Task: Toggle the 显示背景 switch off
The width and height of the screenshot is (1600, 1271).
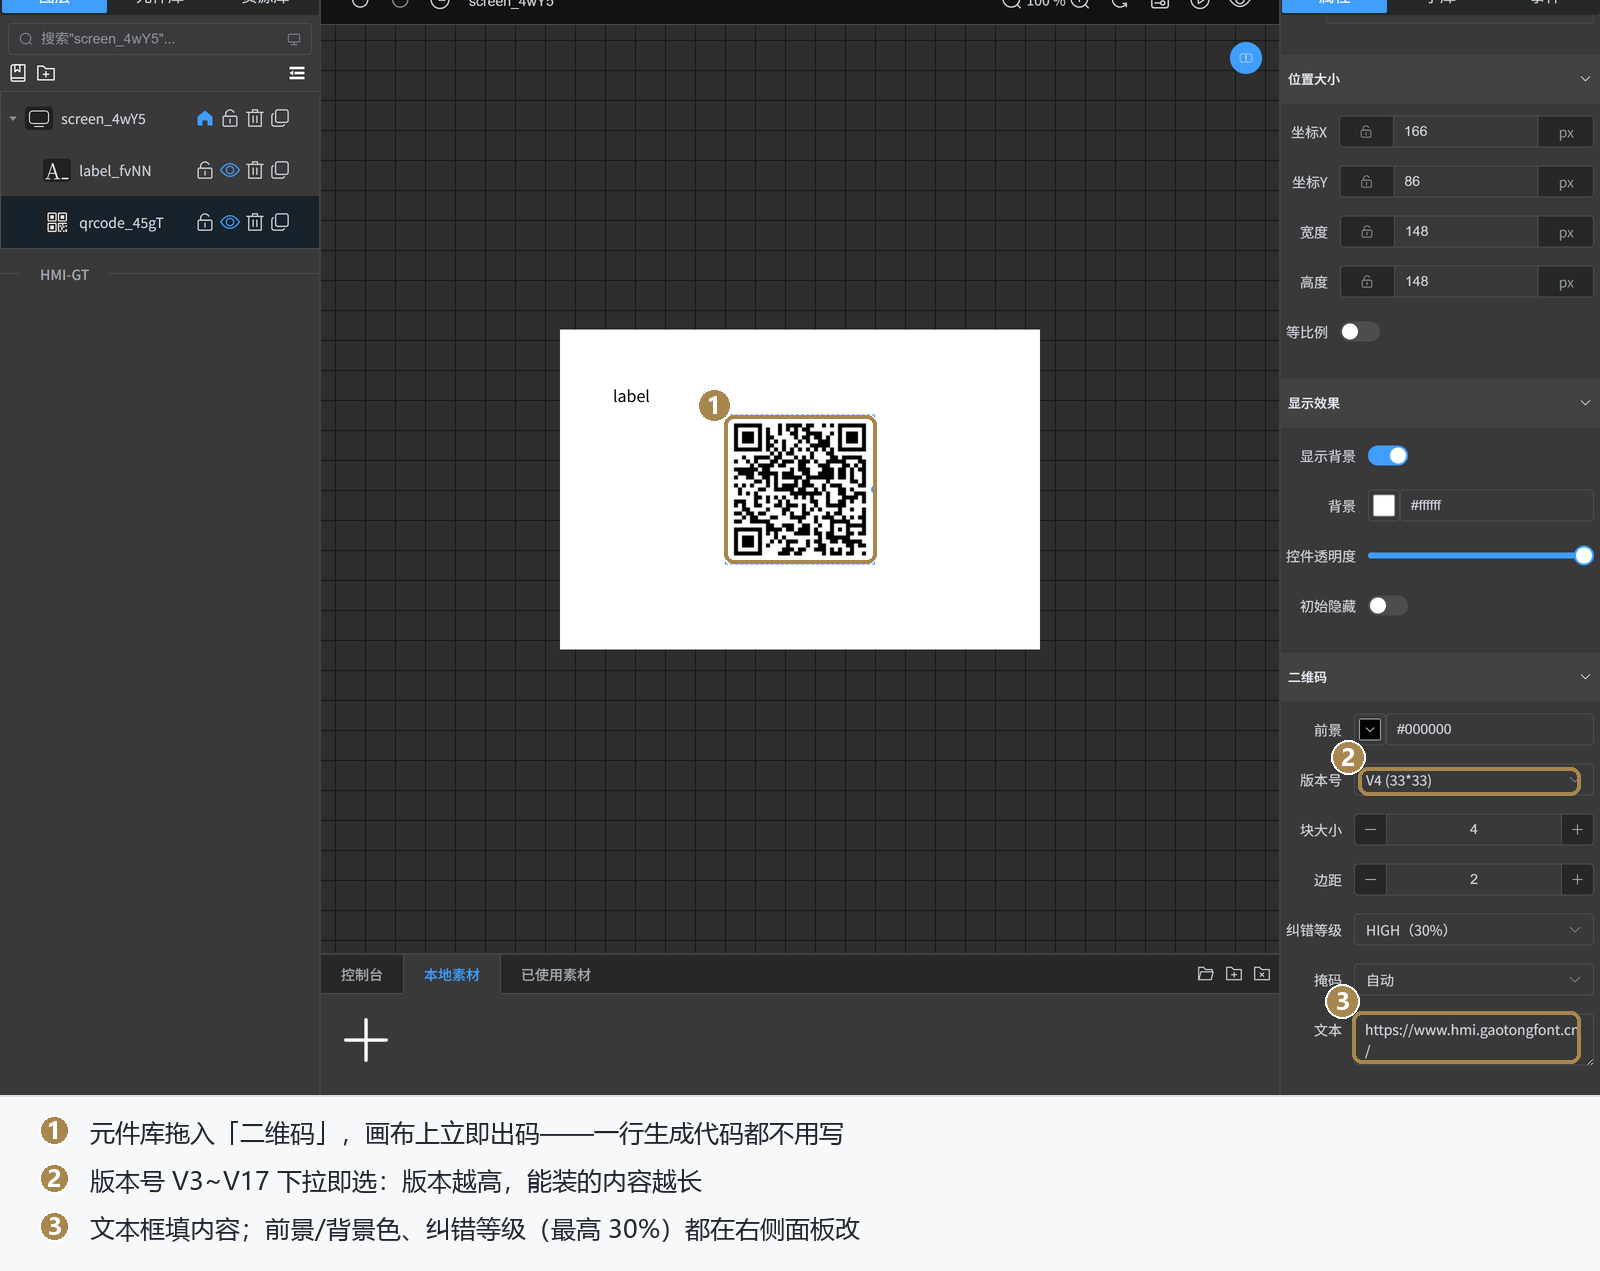Action: coord(1388,456)
